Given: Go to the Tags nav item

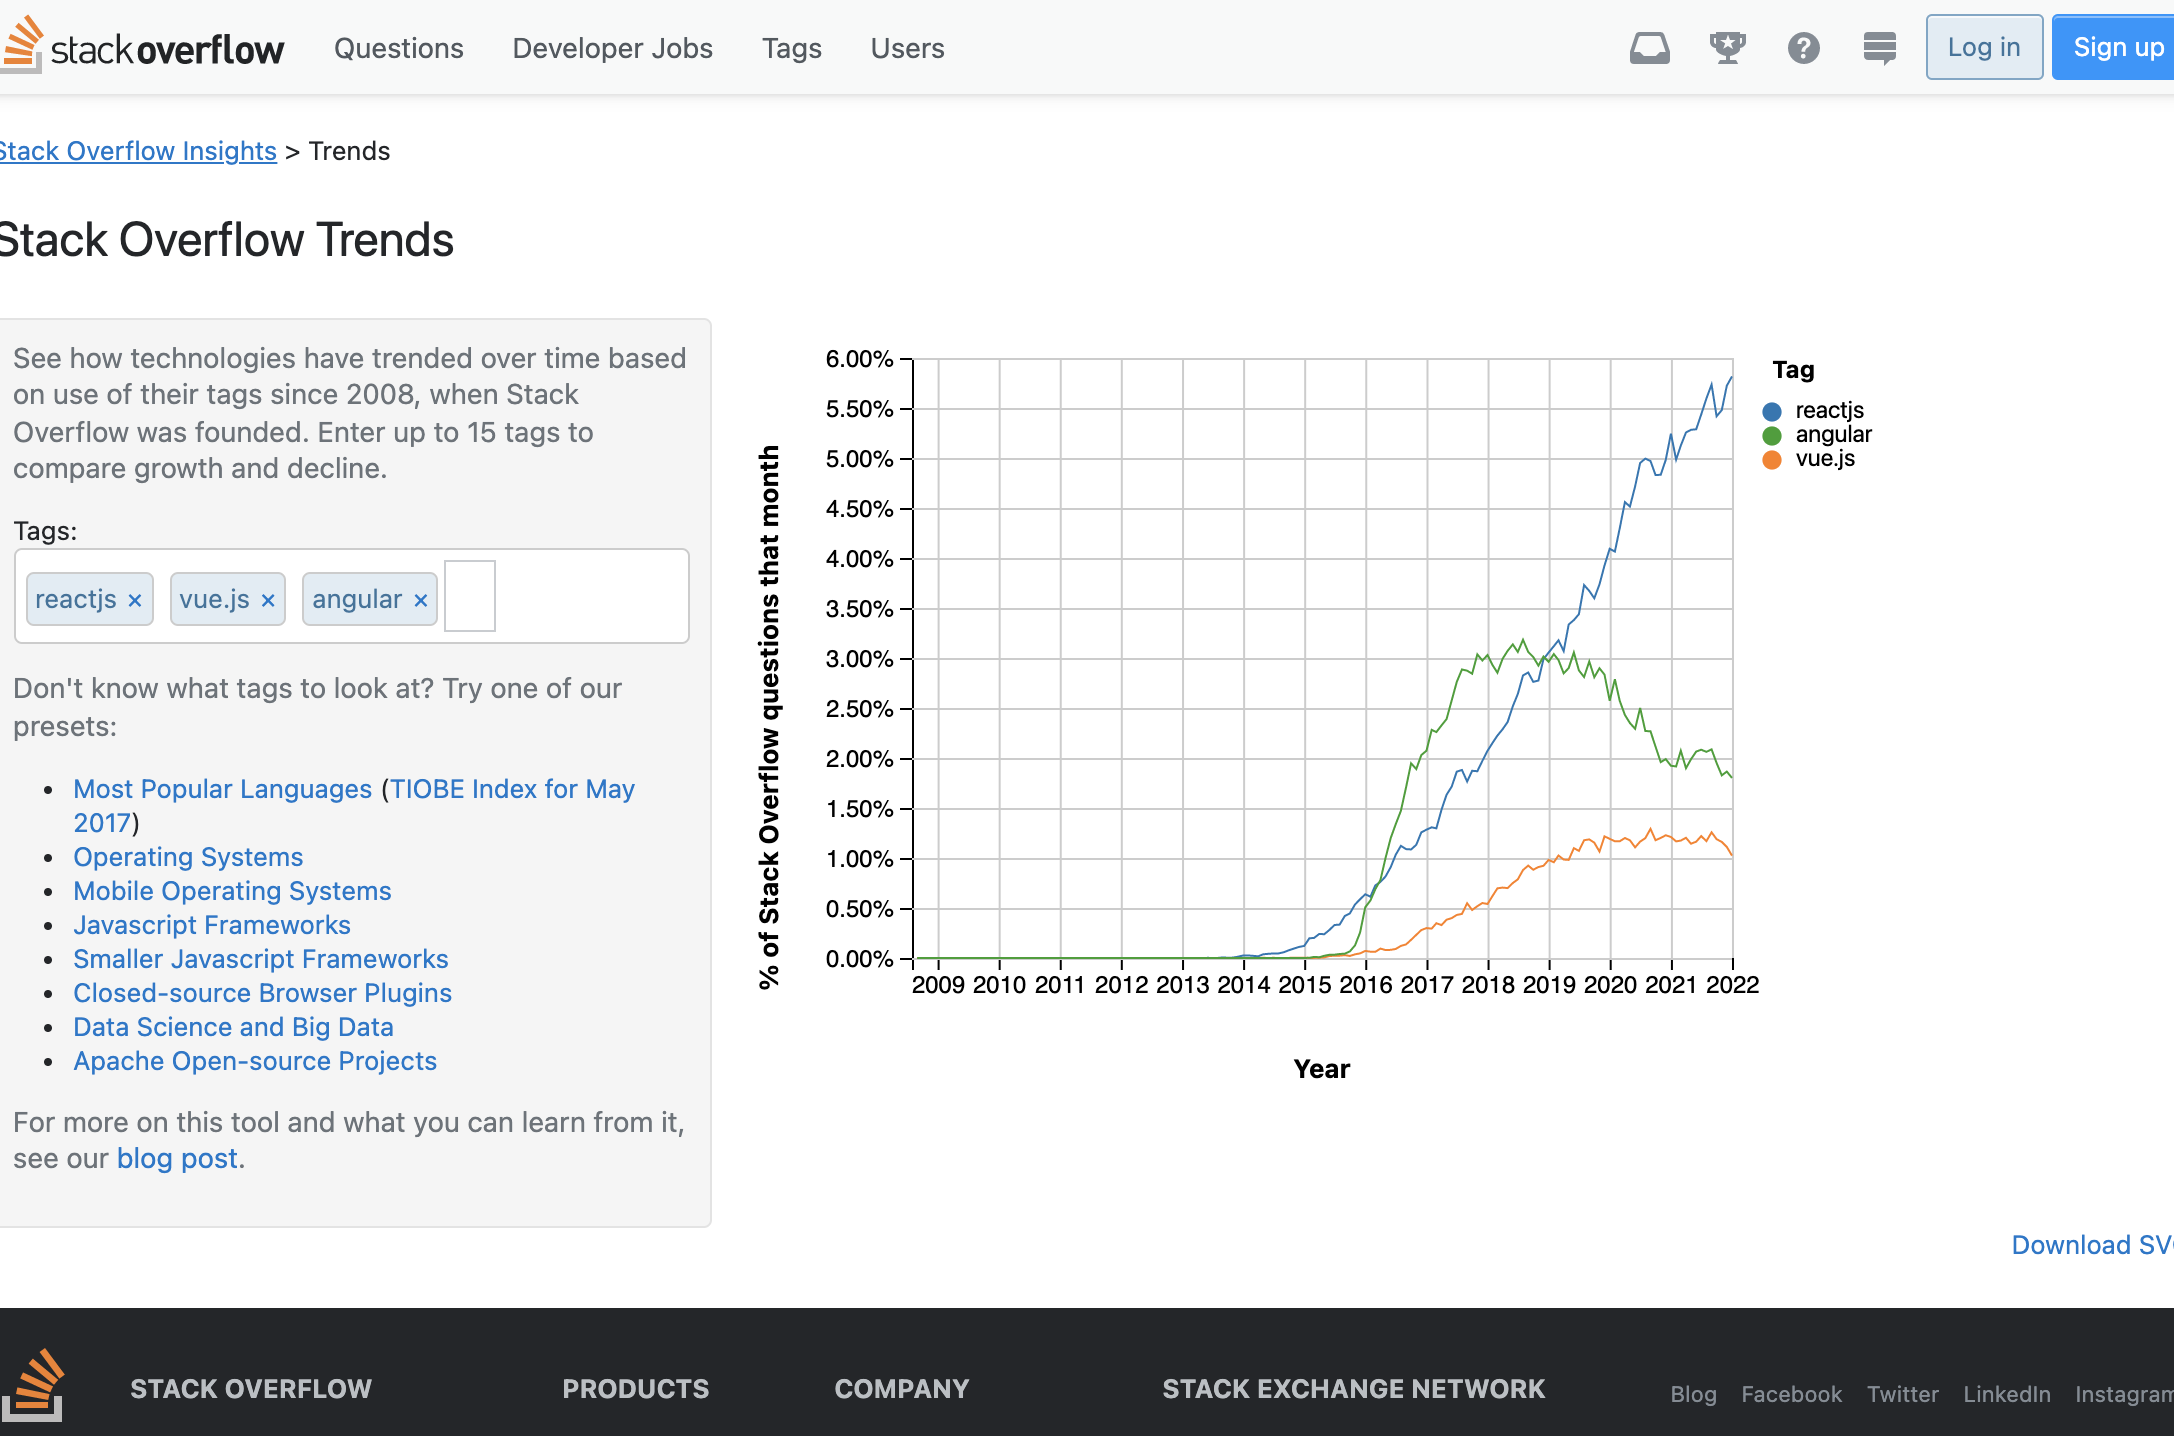Looking at the screenshot, I should point(791,48).
